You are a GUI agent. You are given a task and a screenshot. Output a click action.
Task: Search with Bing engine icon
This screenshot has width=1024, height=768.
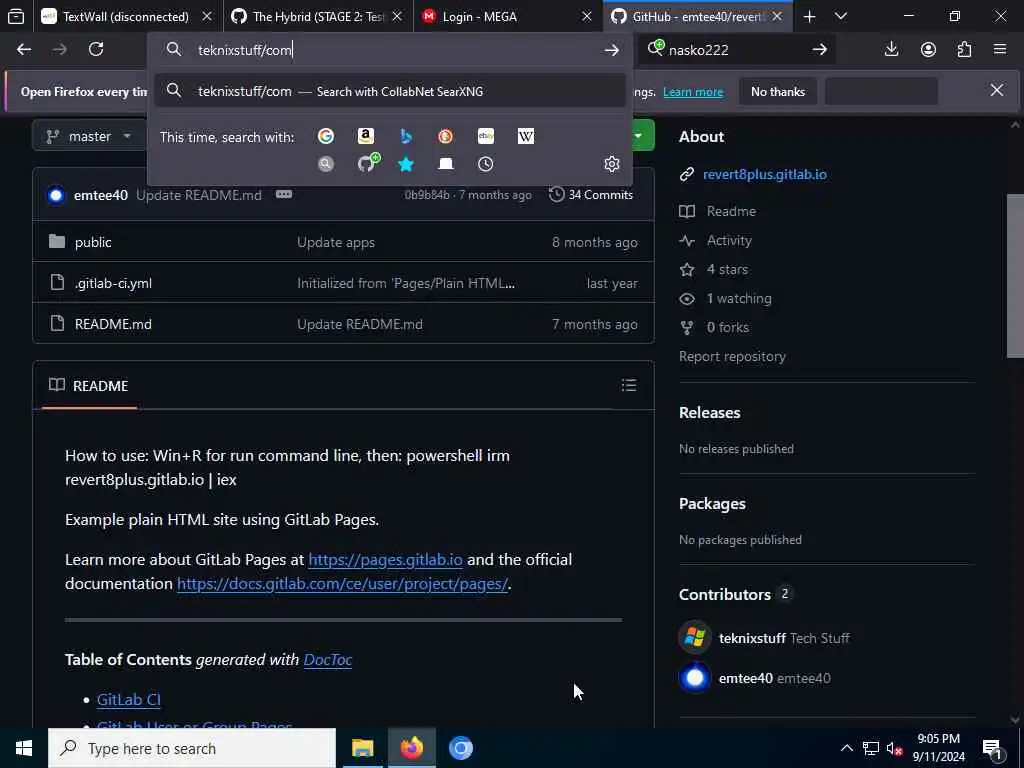point(406,136)
